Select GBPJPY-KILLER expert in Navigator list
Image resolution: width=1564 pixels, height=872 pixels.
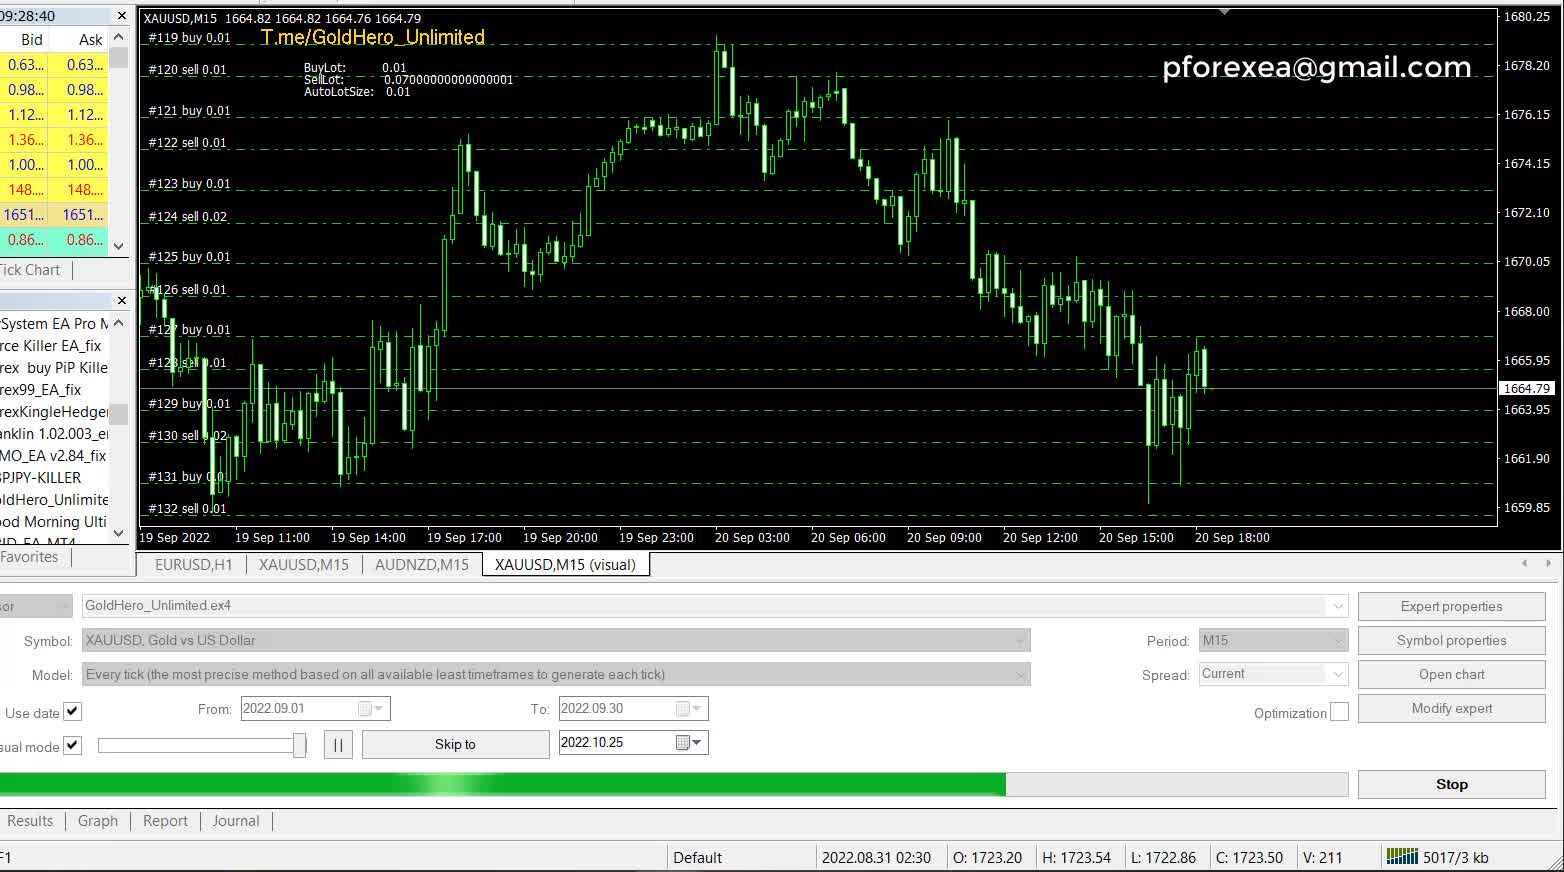(x=41, y=478)
